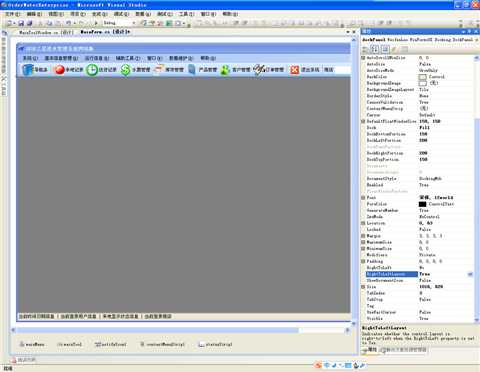
Task: Click the Undo icon in Visual Studio toolbar
Action: [x=68, y=23]
